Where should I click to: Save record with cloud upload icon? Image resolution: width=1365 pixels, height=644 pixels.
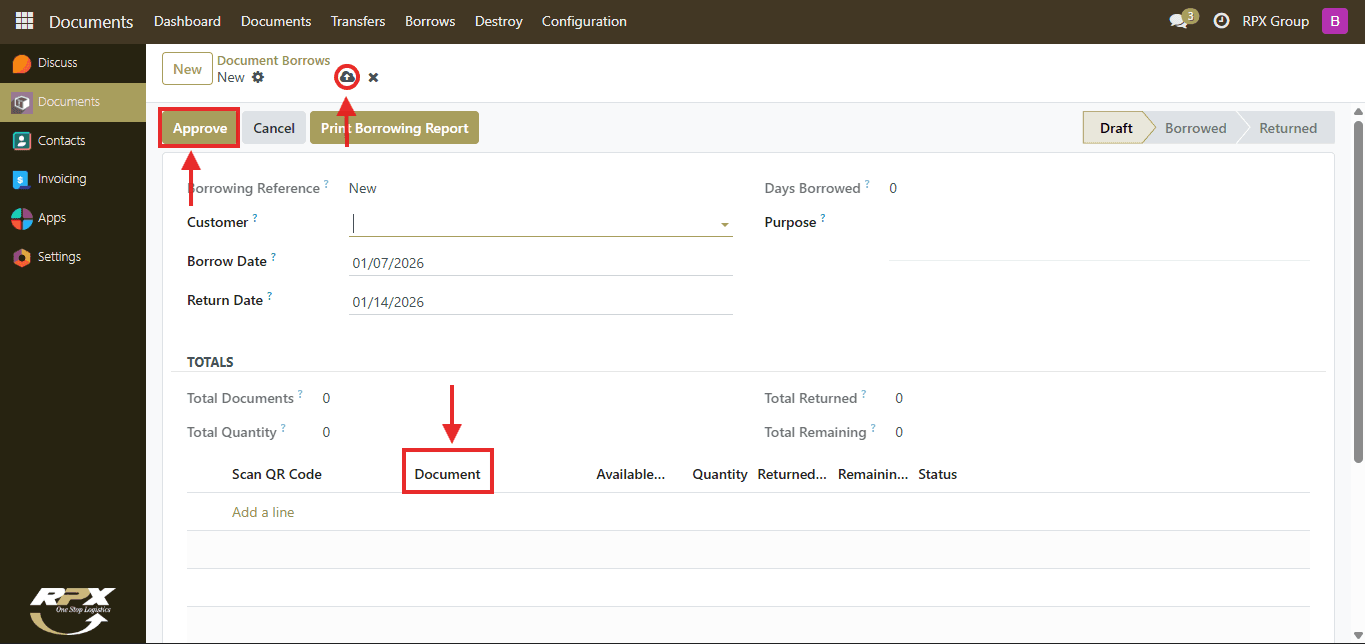coord(347,77)
